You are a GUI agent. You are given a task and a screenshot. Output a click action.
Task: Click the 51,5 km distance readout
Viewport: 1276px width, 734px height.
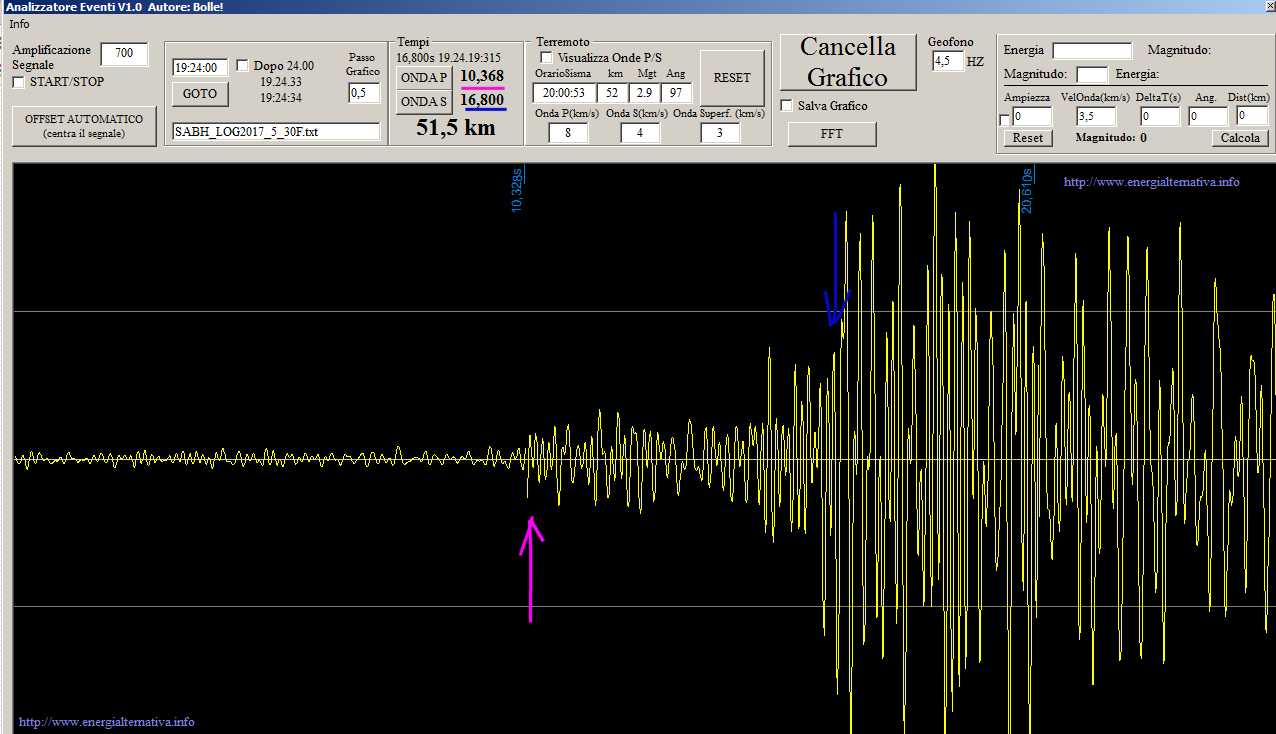pyautogui.click(x=456, y=127)
